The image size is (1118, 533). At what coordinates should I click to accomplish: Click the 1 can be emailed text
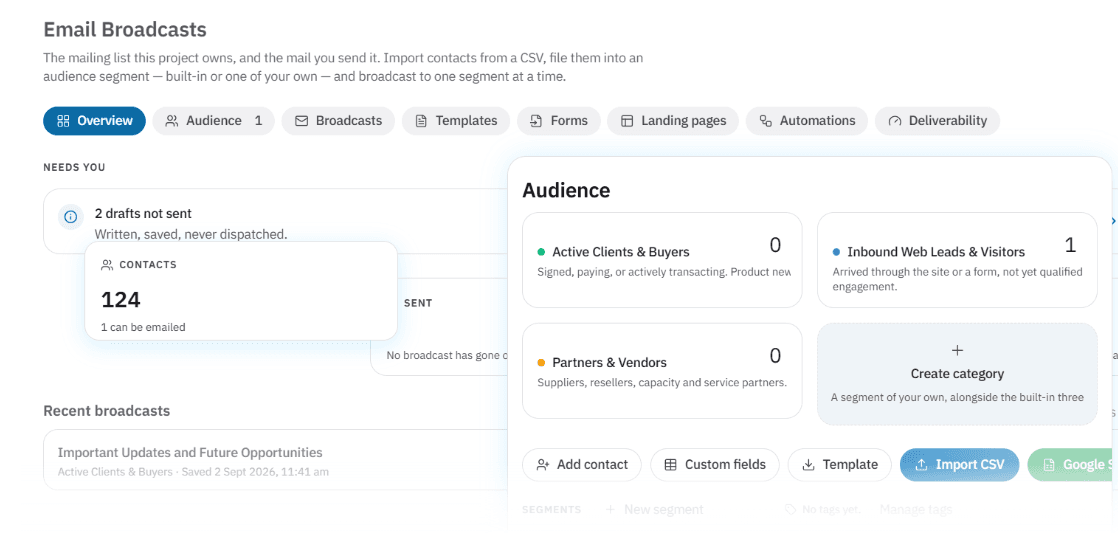(x=143, y=328)
